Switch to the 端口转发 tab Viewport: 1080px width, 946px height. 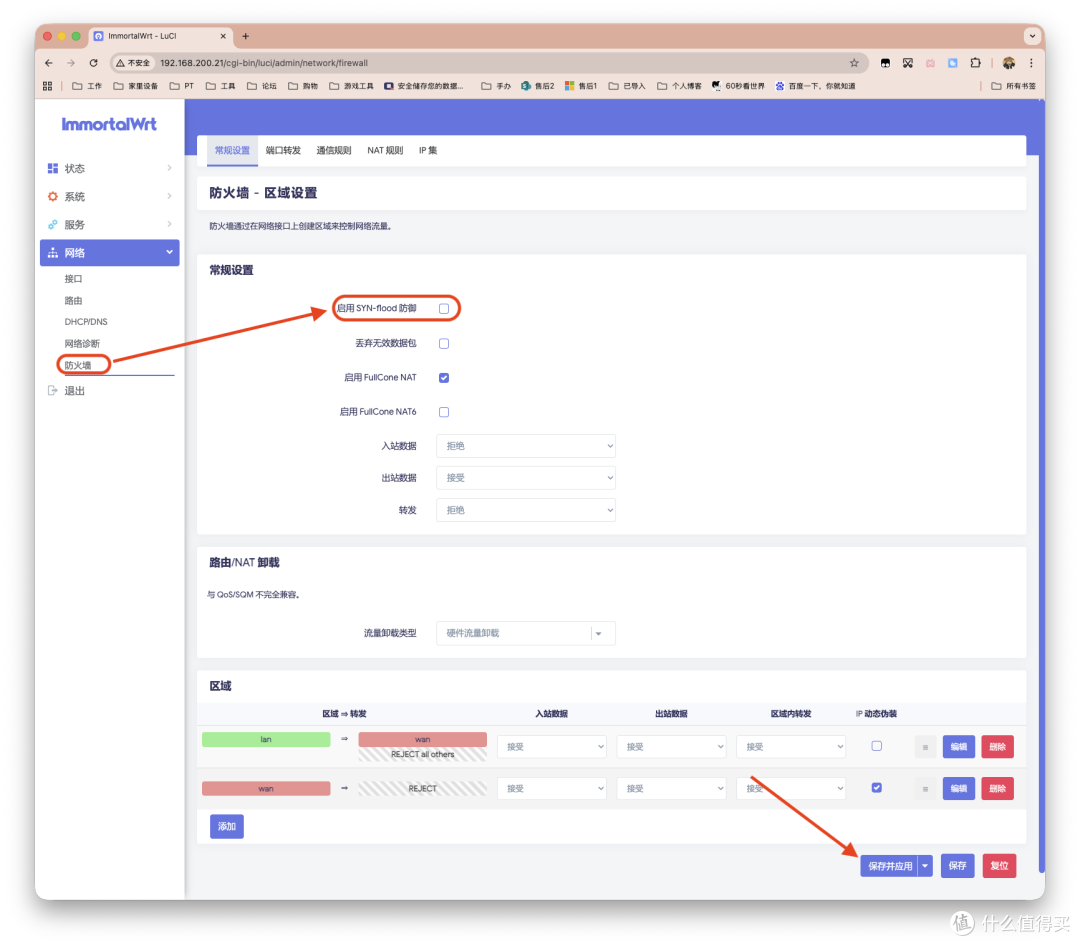(x=283, y=150)
